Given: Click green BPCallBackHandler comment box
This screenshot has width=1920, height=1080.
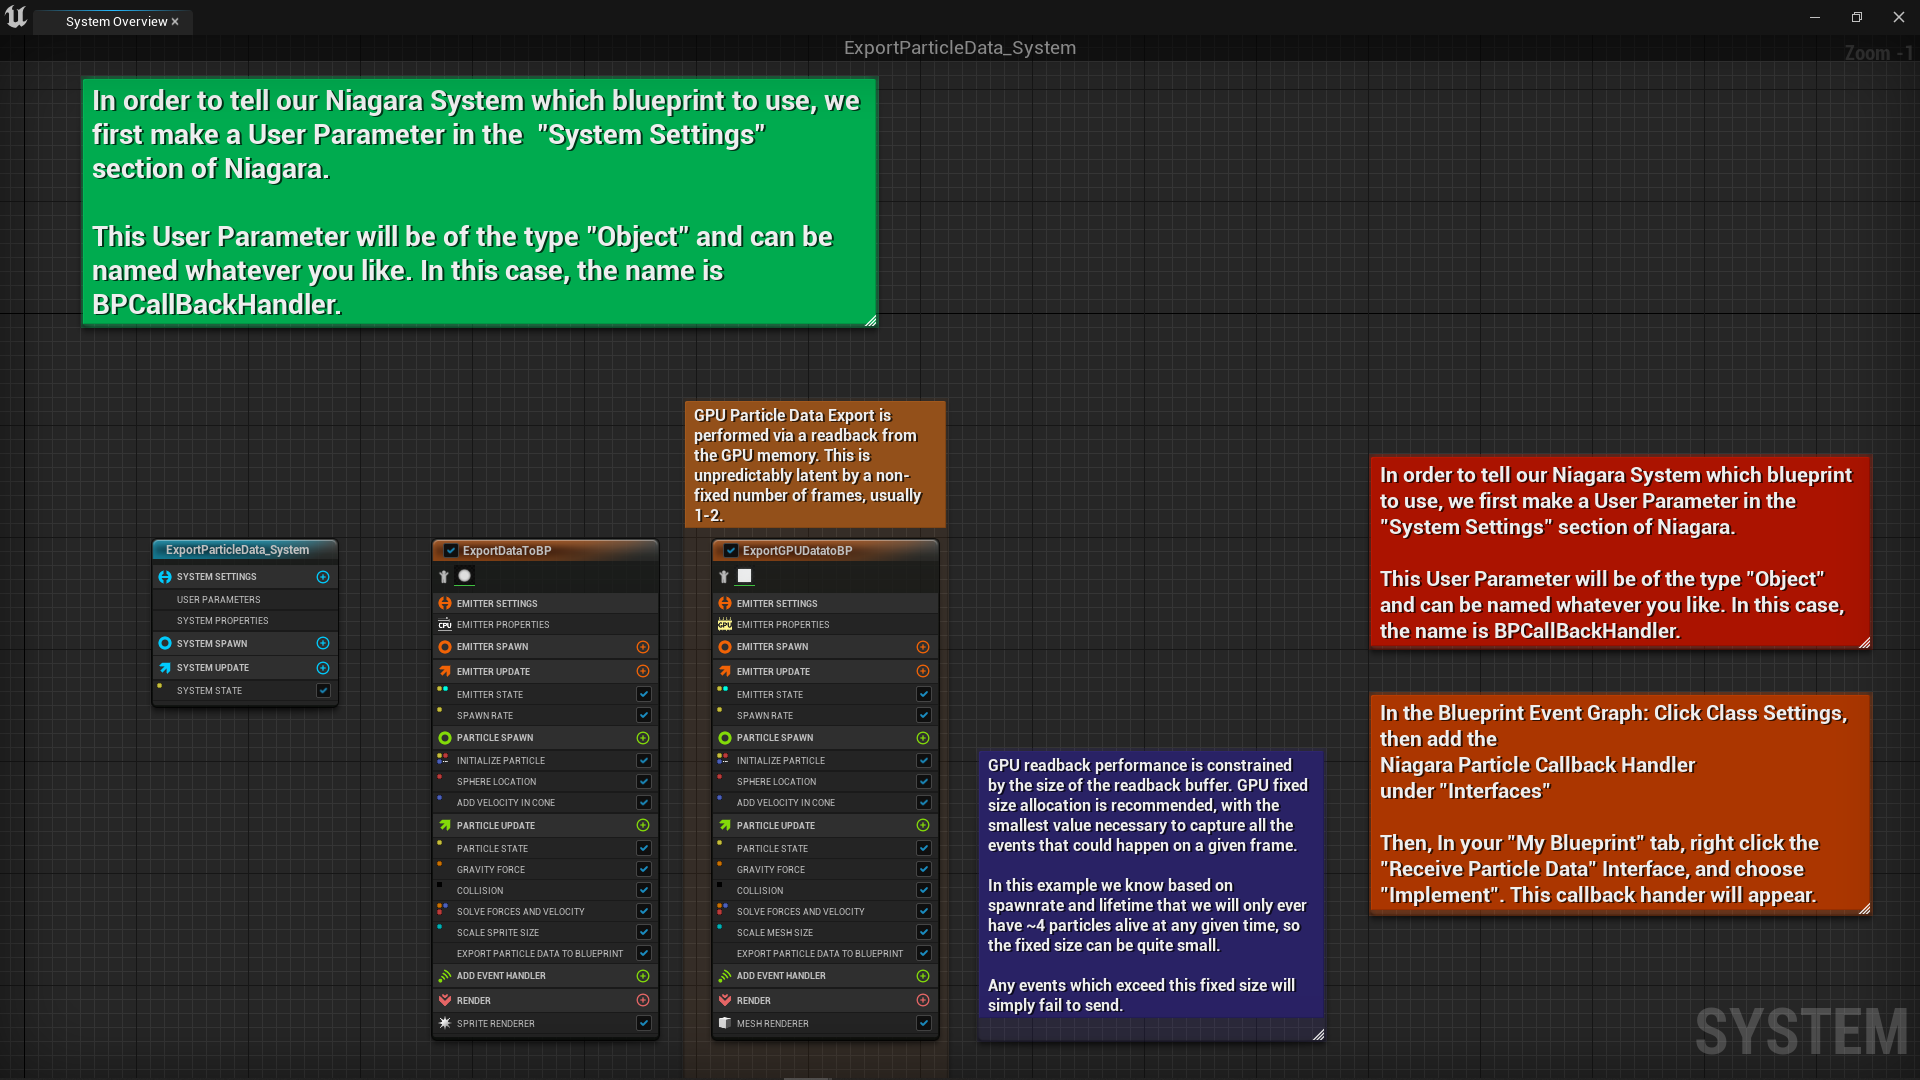Looking at the screenshot, I should 480,202.
